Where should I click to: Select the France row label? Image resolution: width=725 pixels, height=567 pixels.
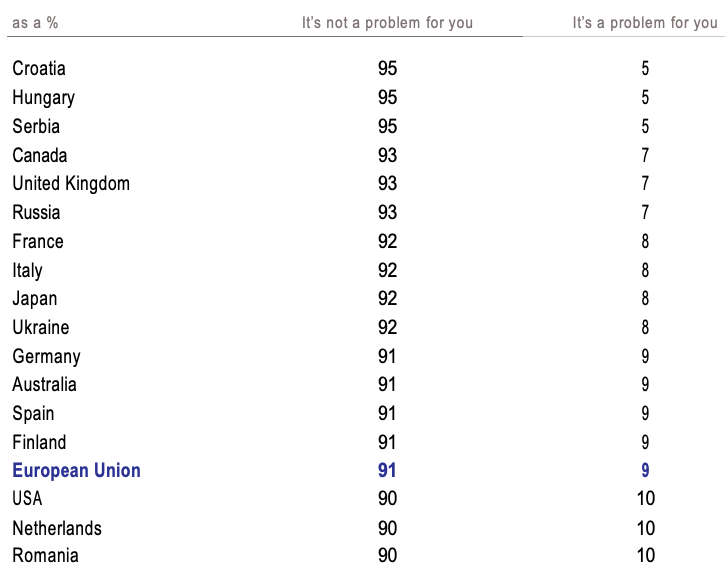38,241
